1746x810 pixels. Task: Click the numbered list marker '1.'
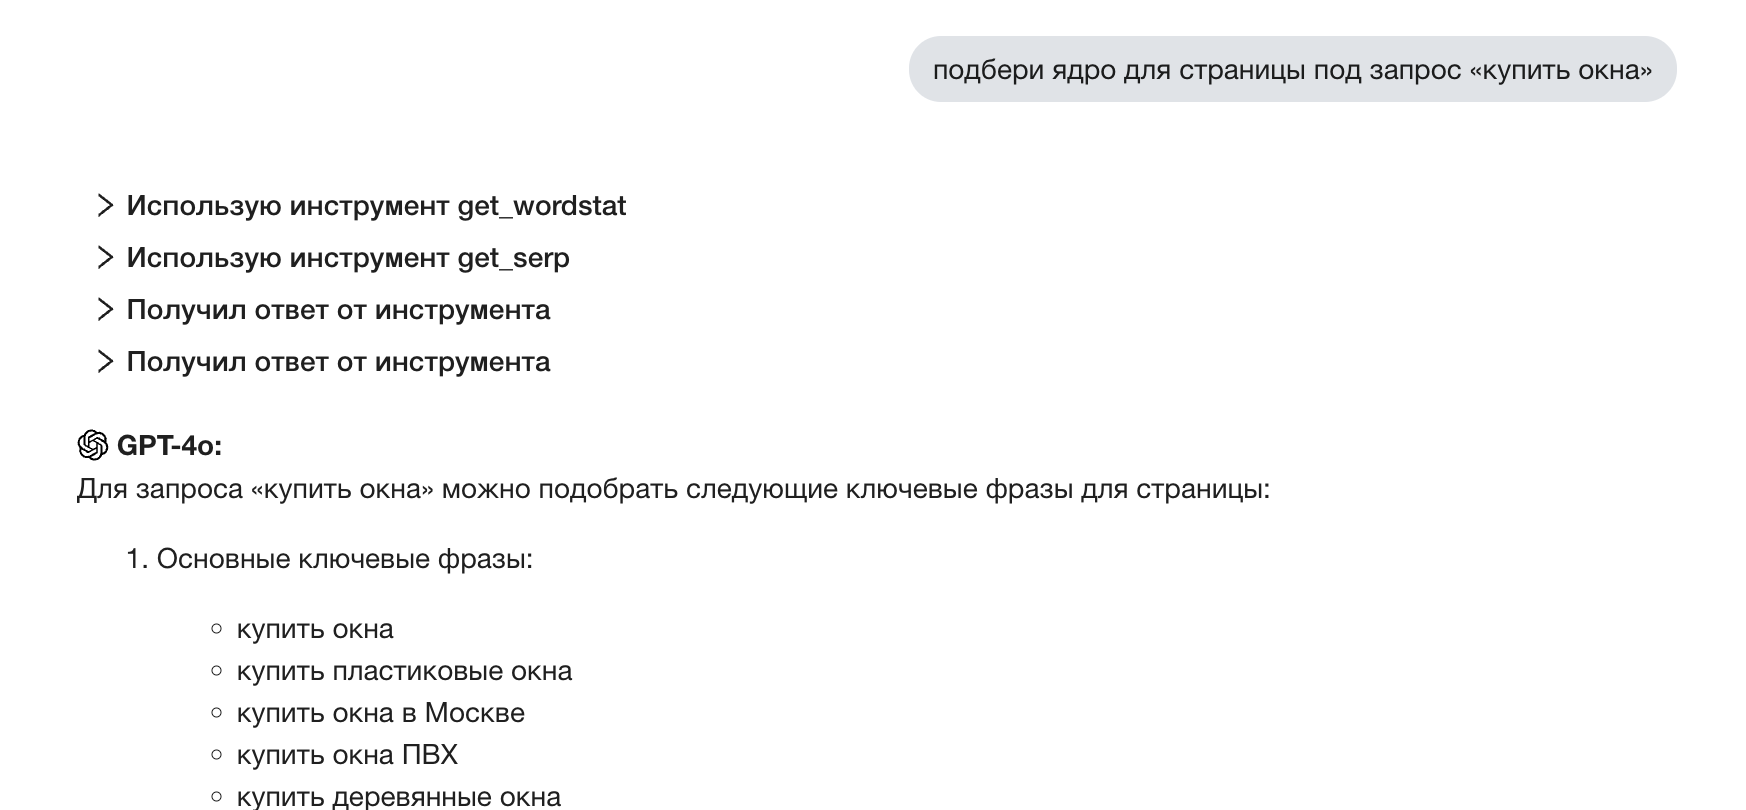coord(137,559)
